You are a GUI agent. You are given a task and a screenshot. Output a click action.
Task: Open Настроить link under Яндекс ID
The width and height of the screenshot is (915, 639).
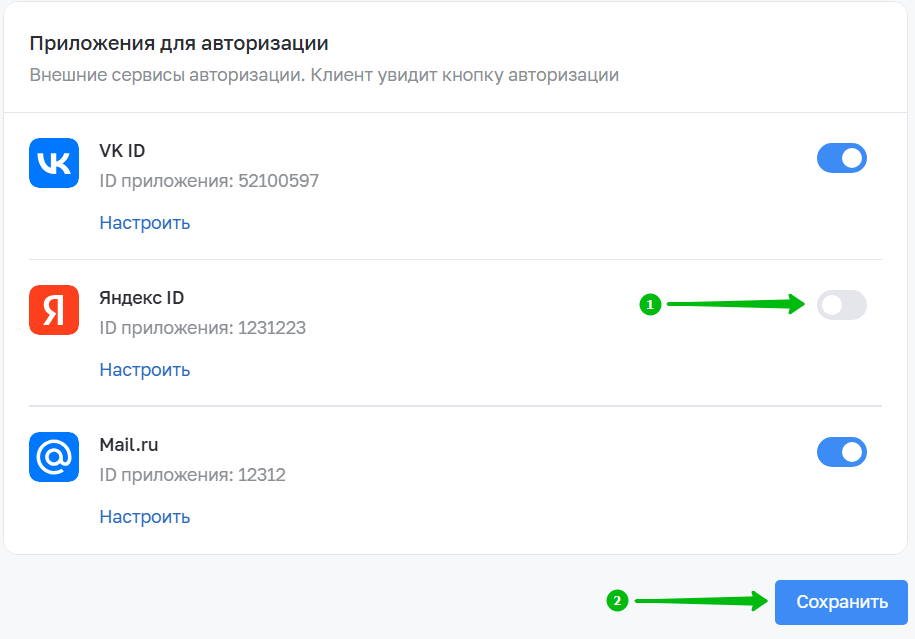pyautogui.click(x=145, y=370)
